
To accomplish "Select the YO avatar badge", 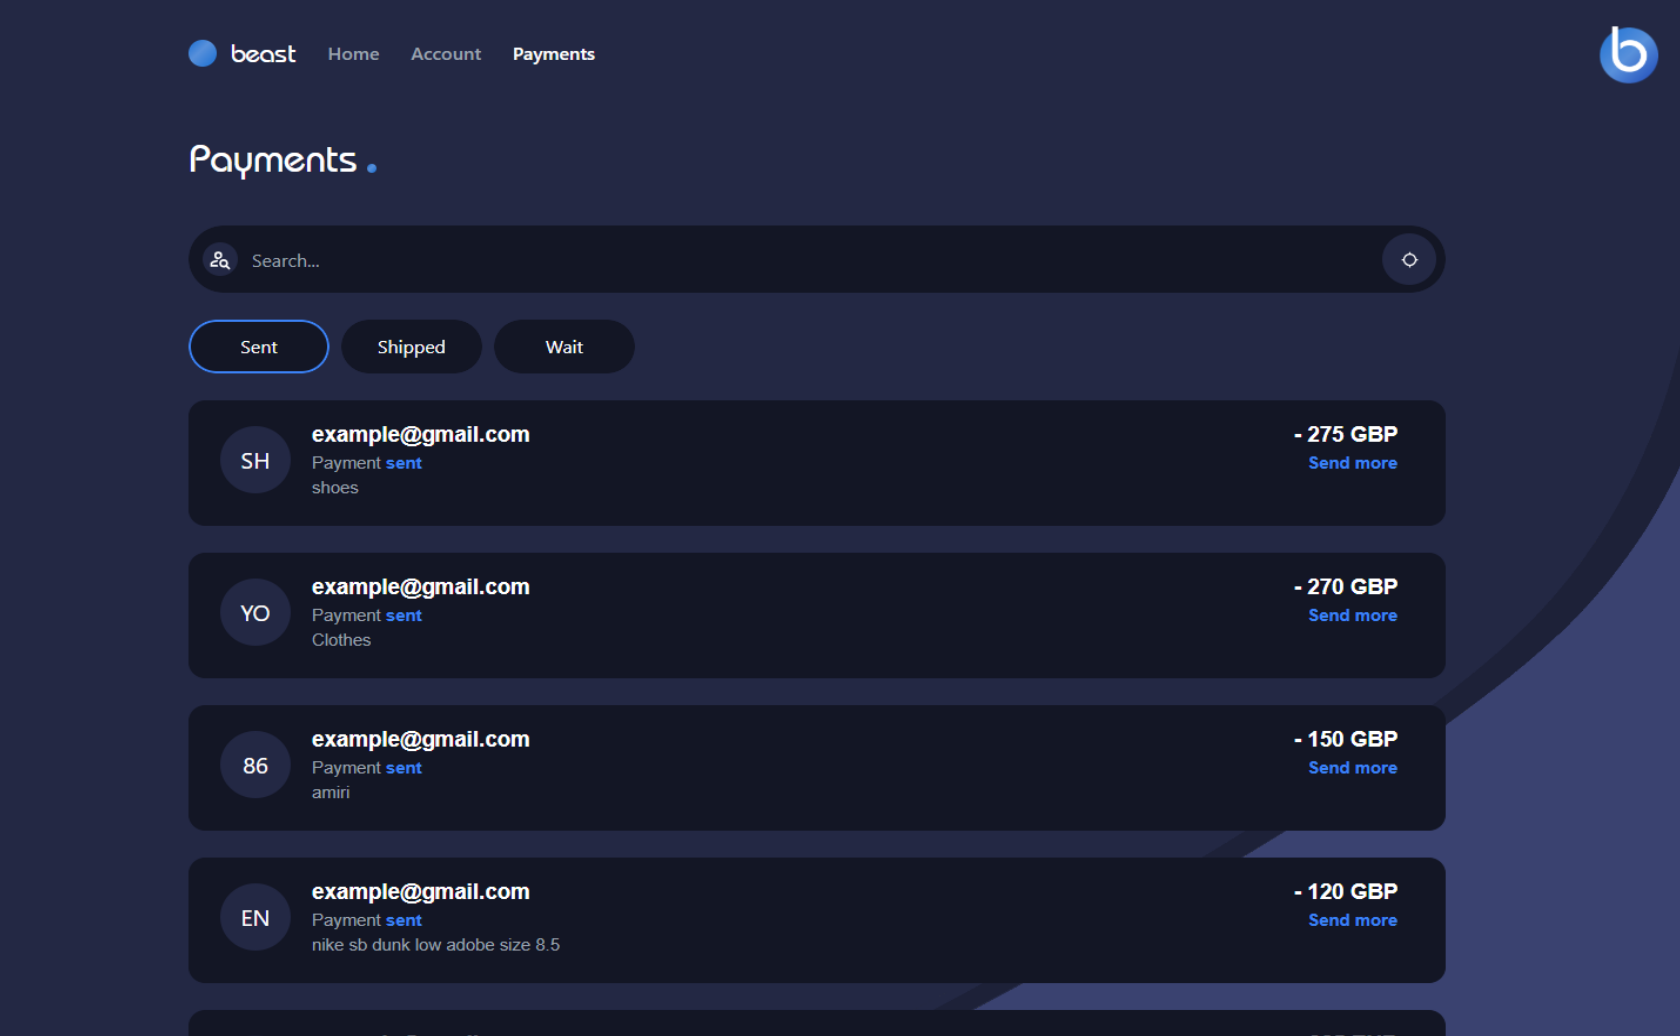I will coord(255,613).
